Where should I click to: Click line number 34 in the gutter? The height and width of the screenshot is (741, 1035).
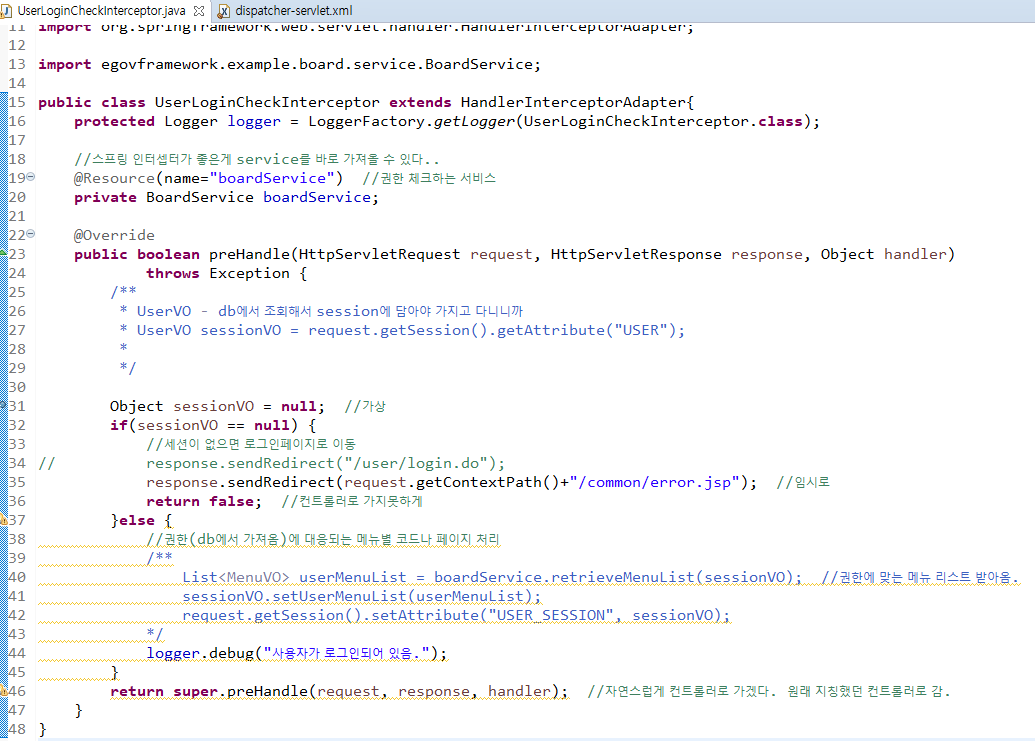tap(17, 463)
